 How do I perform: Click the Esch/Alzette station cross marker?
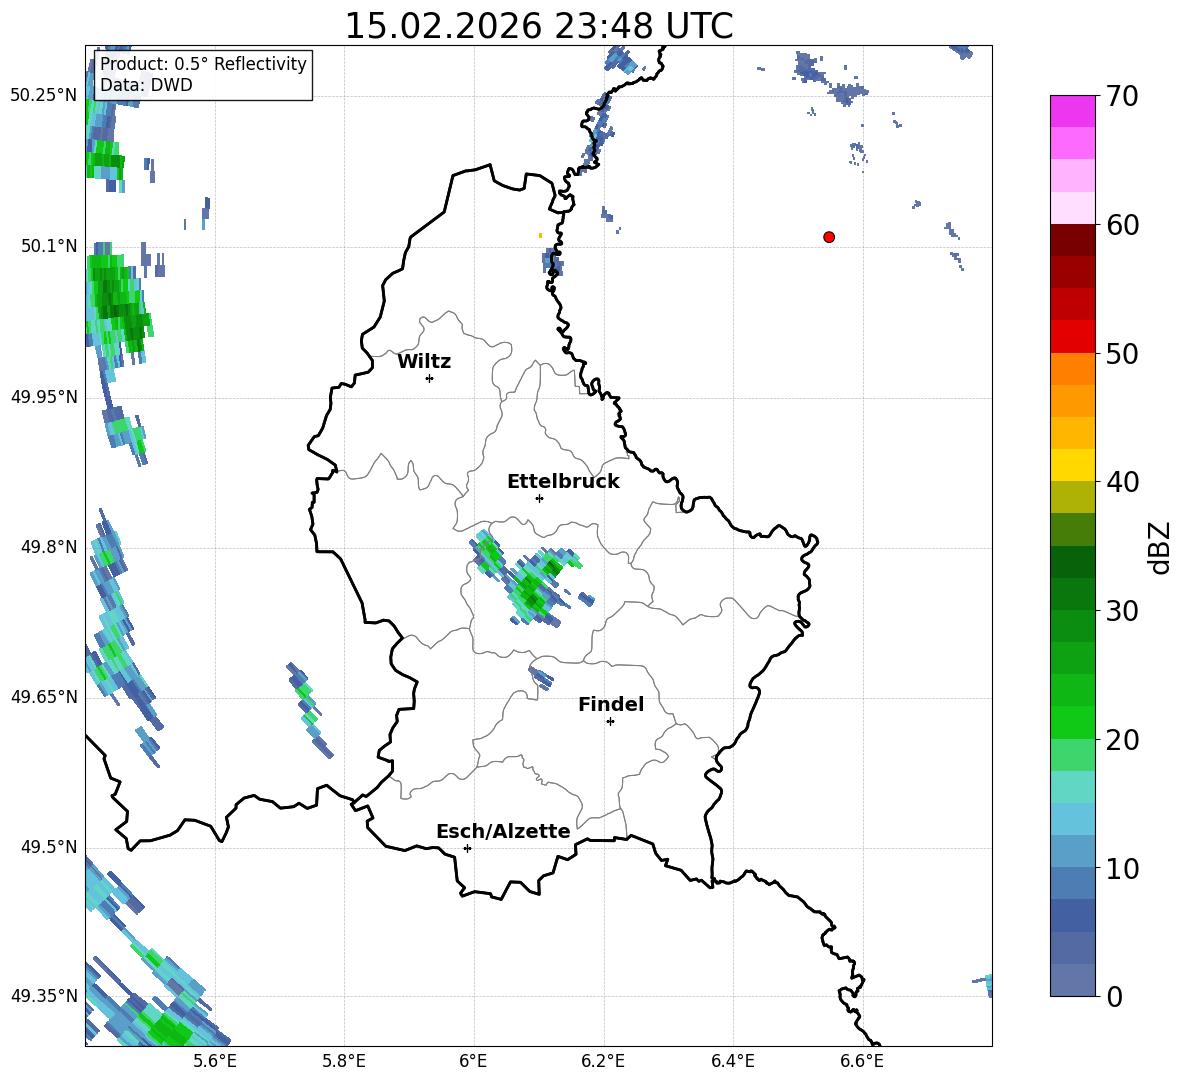467,848
